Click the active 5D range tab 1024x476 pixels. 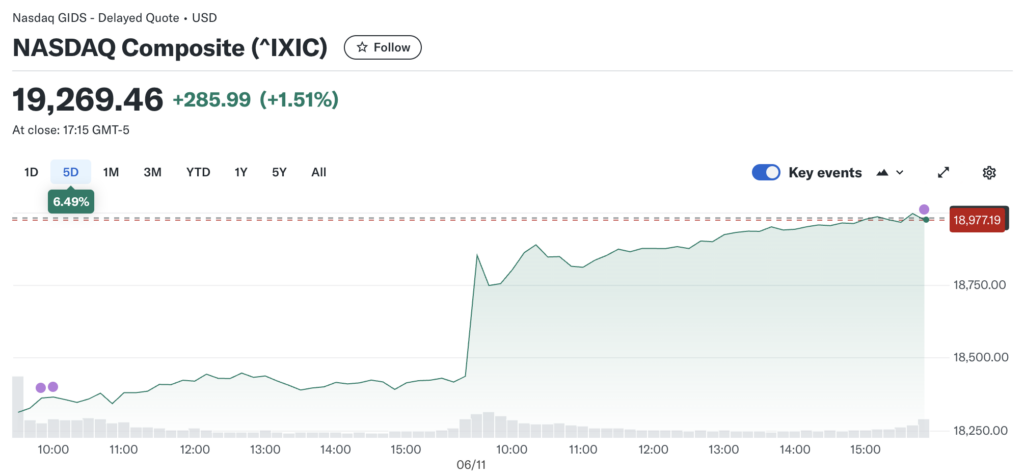click(71, 172)
